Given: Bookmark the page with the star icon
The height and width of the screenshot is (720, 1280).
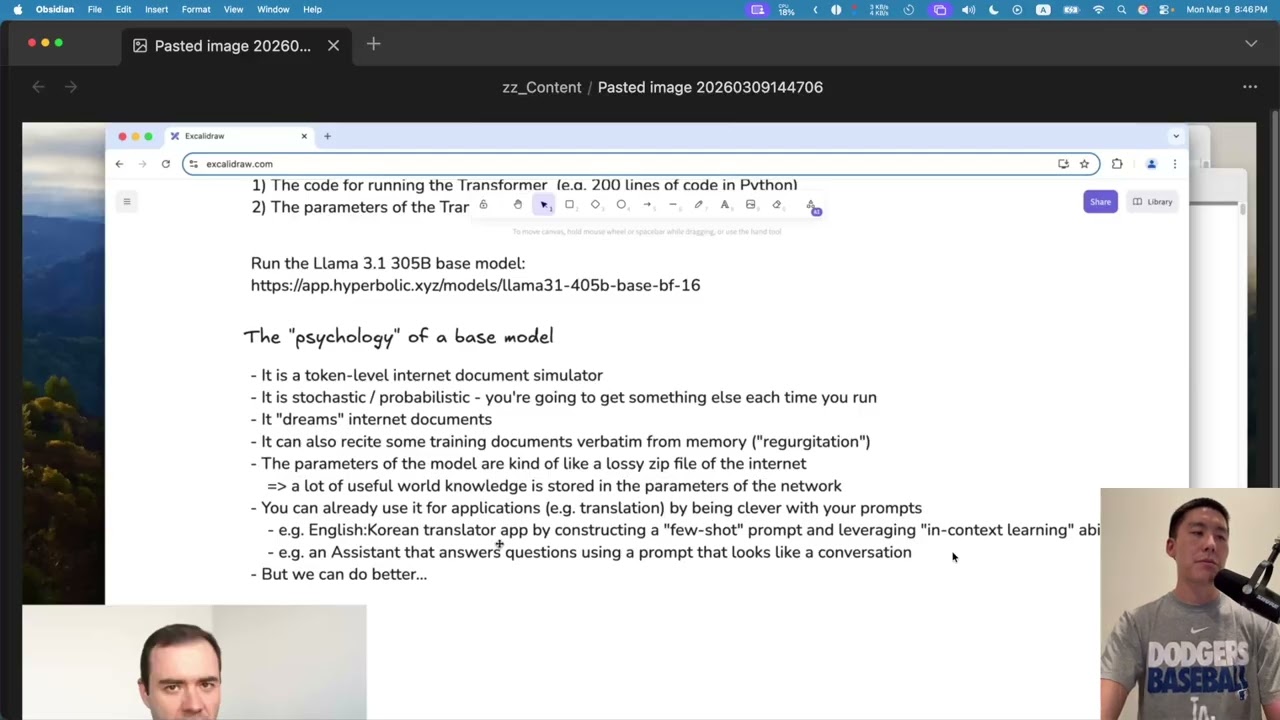Looking at the screenshot, I should click(x=1084, y=164).
